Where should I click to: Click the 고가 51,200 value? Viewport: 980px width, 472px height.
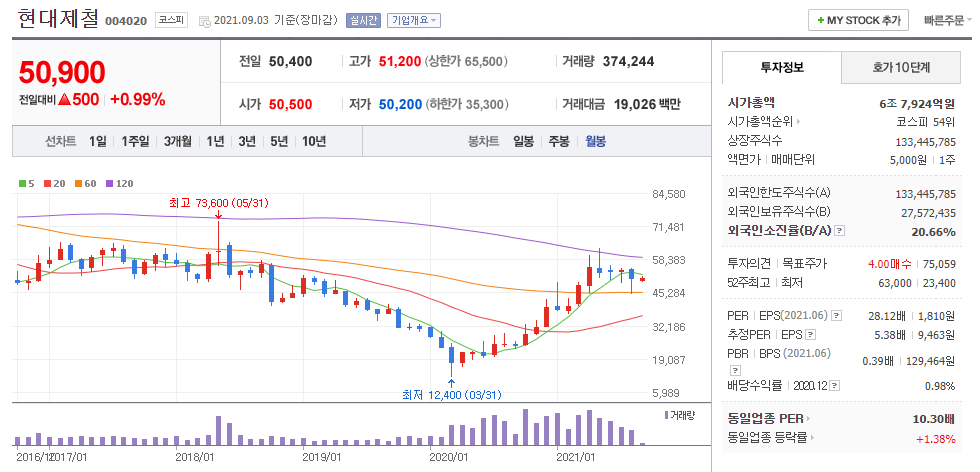400,62
